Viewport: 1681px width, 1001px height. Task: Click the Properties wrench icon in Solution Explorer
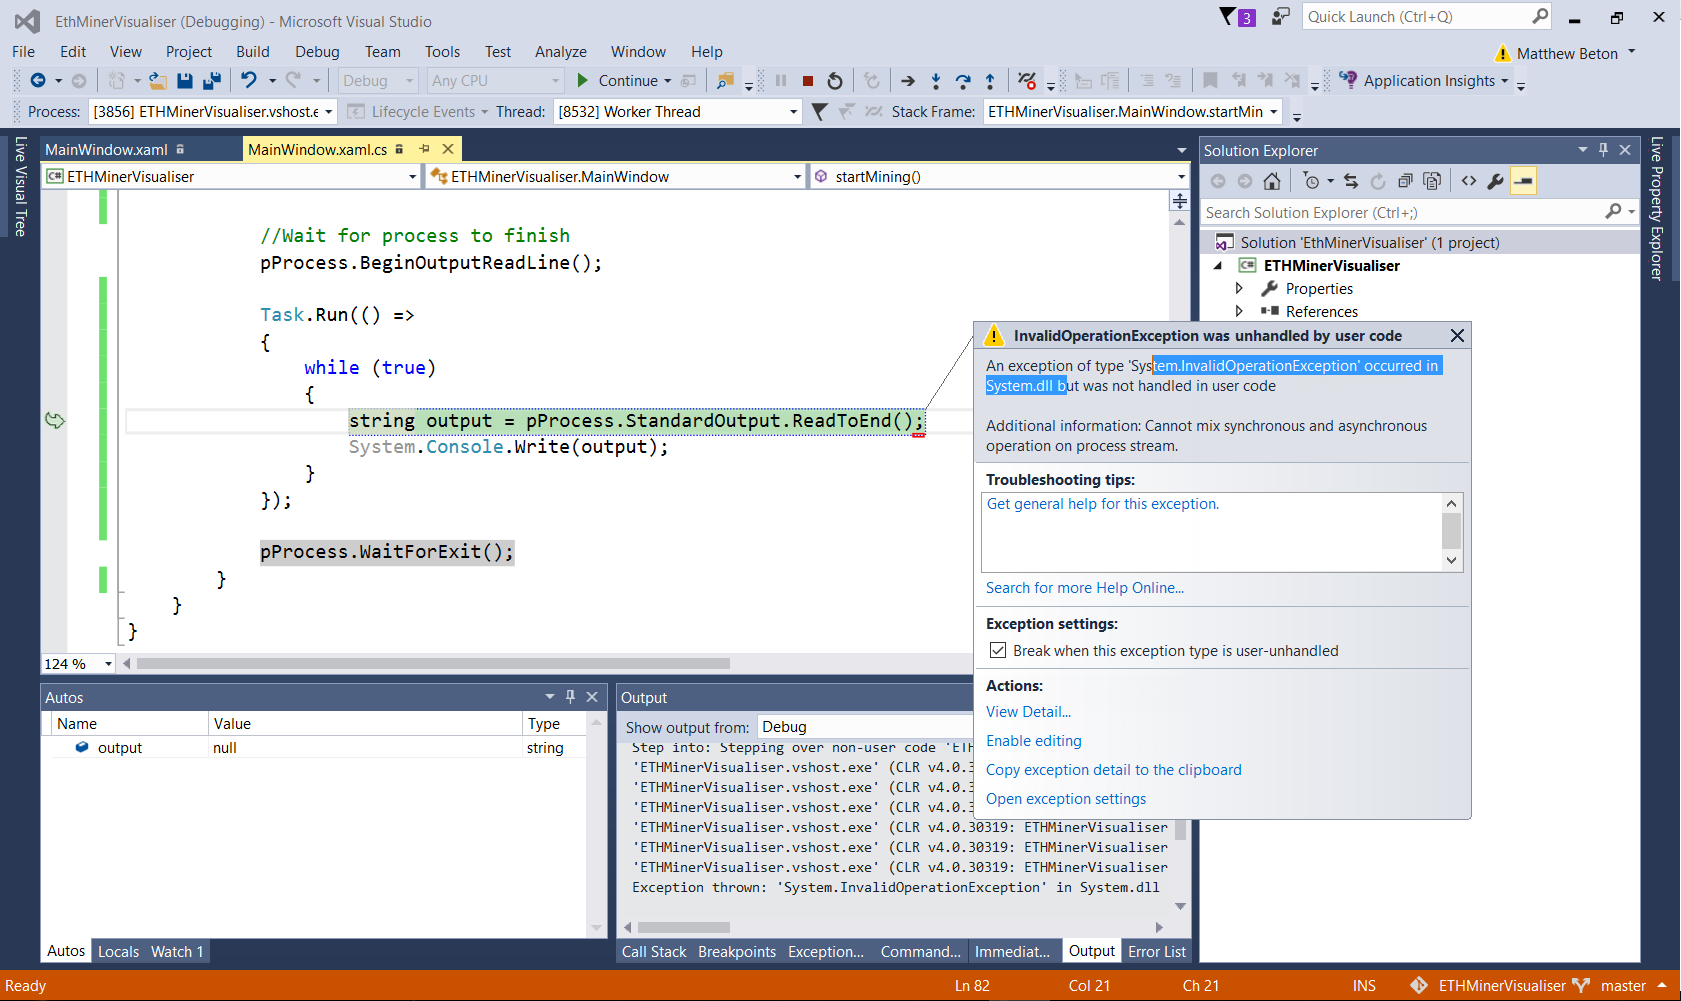(x=1495, y=181)
